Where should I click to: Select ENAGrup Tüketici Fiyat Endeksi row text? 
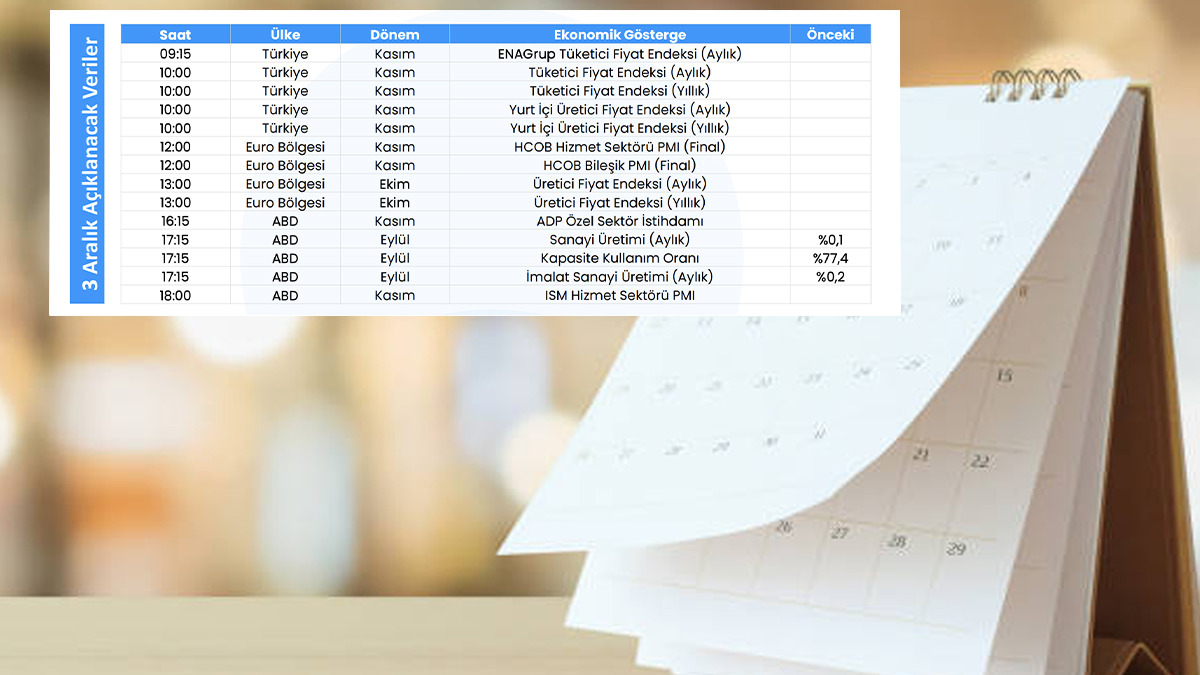click(619, 54)
